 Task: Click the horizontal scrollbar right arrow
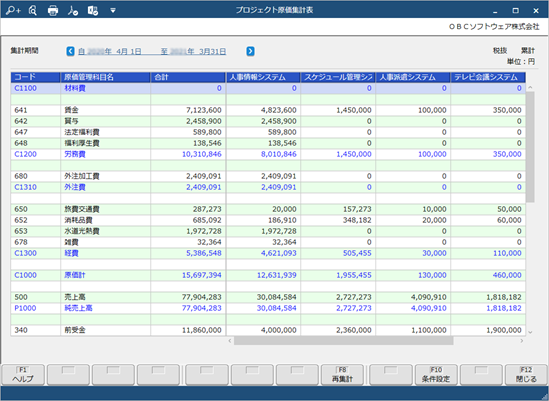[522, 340]
